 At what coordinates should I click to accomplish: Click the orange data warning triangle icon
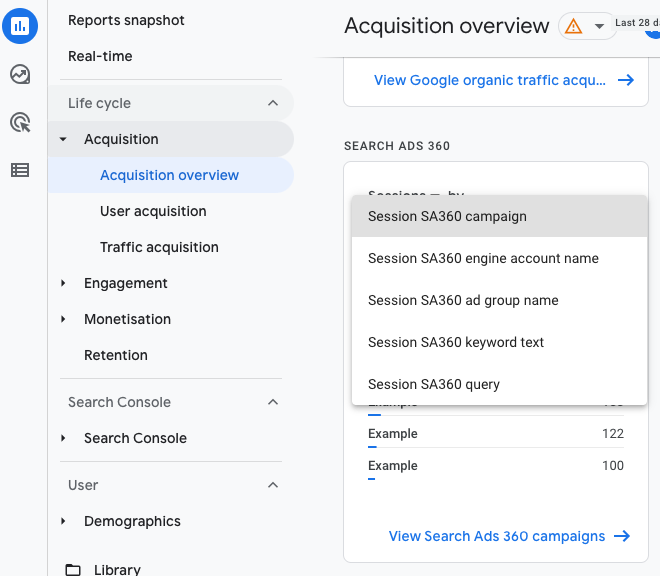tap(573, 27)
